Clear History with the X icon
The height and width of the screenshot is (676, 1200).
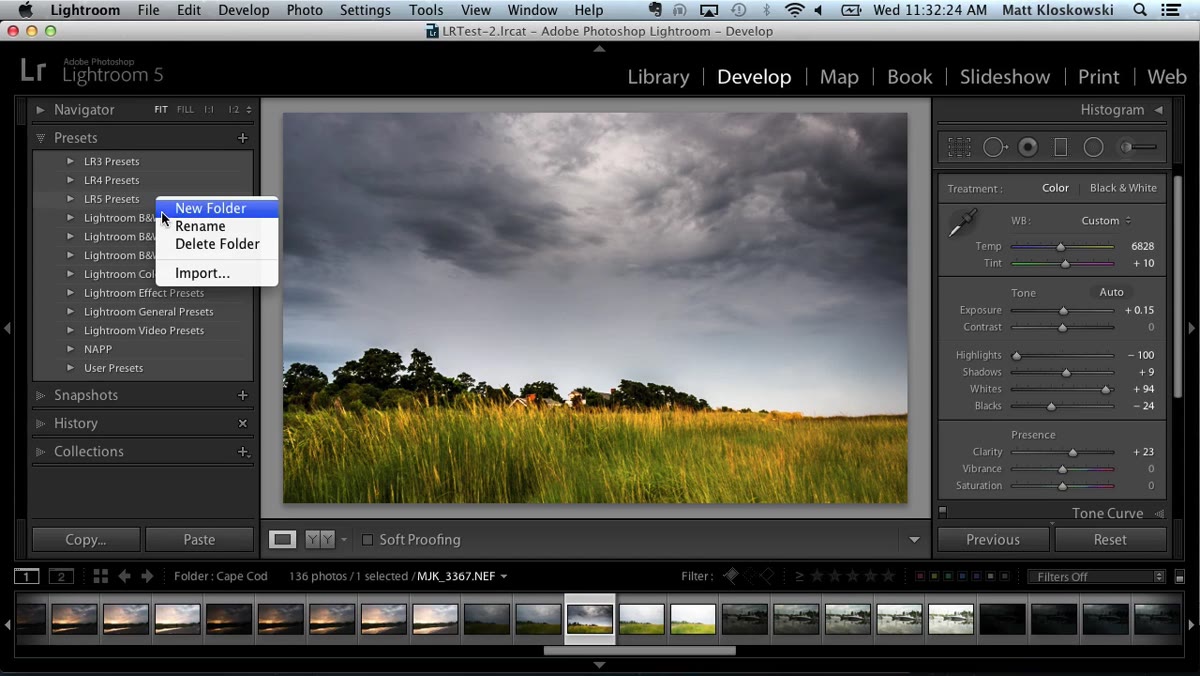(x=242, y=423)
